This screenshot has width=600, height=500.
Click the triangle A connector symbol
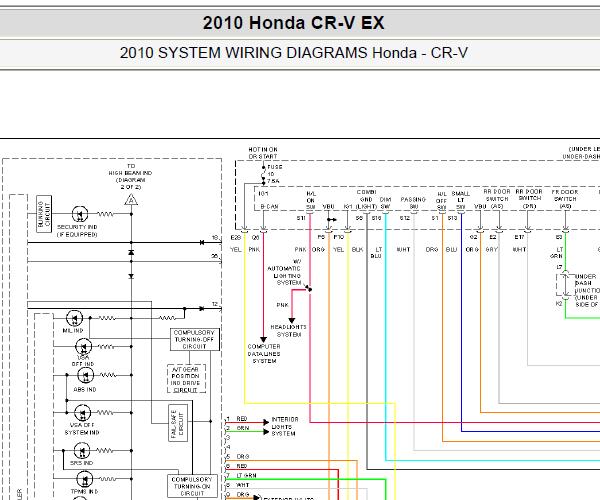tap(131, 200)
